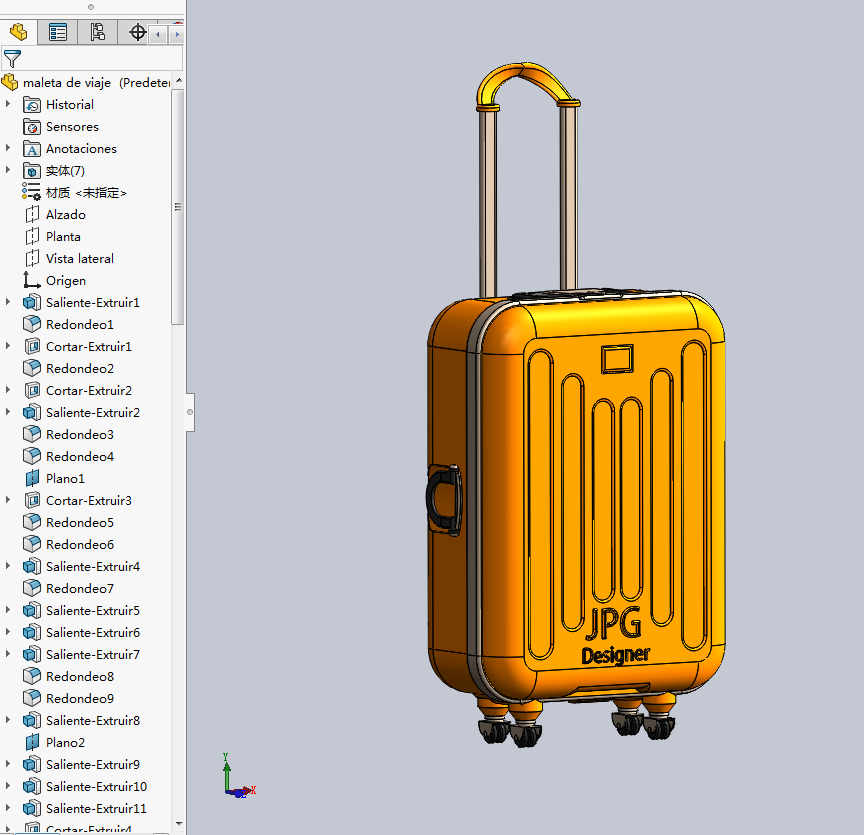Expand the Anotaciones folder
The height and width of the screenshot is (835, 864).
point(8,148)
